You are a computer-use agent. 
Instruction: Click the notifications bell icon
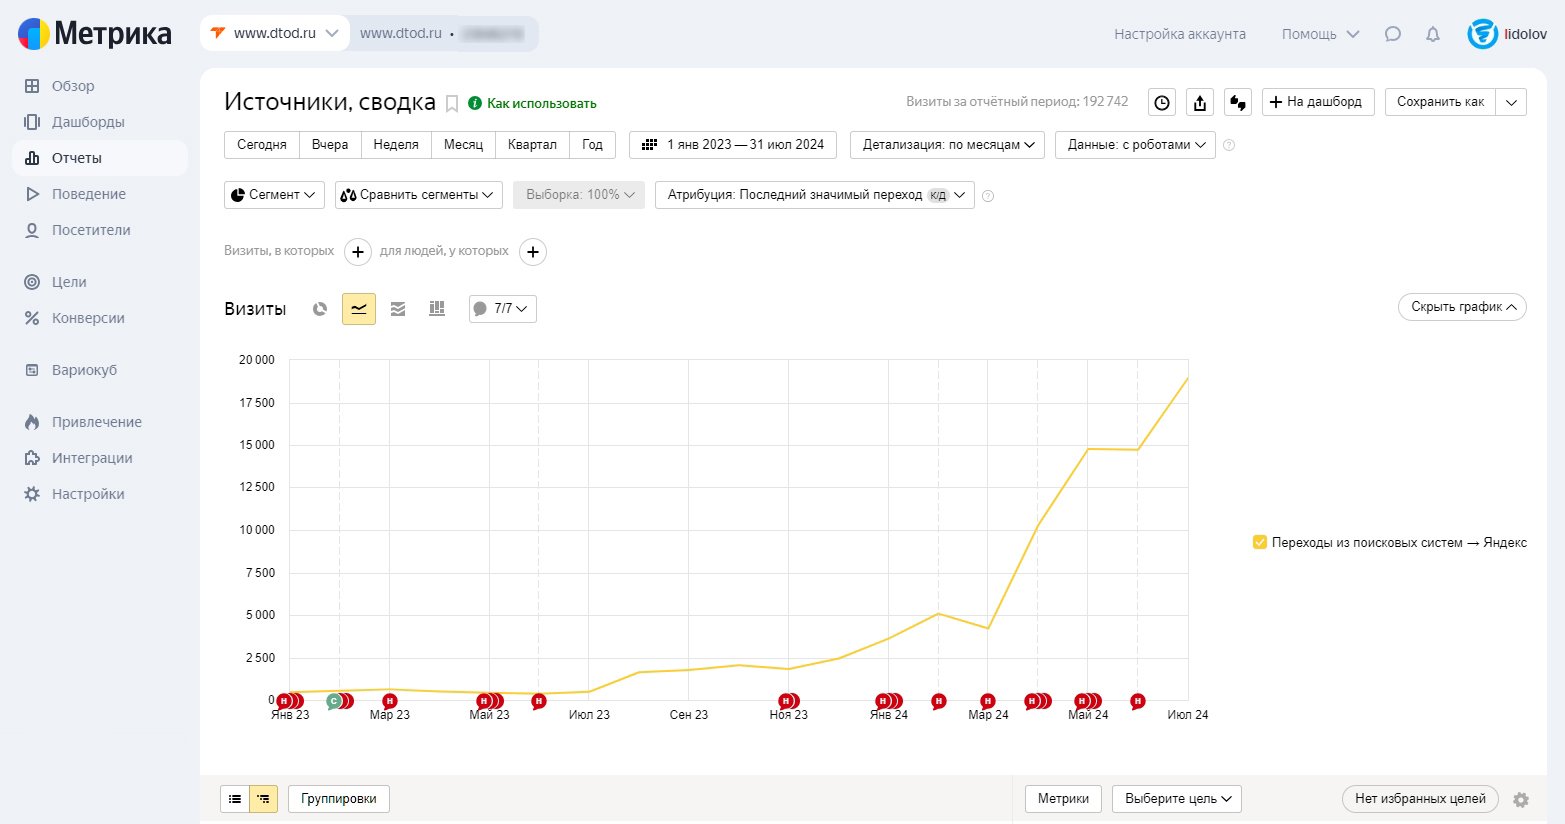1433,34
